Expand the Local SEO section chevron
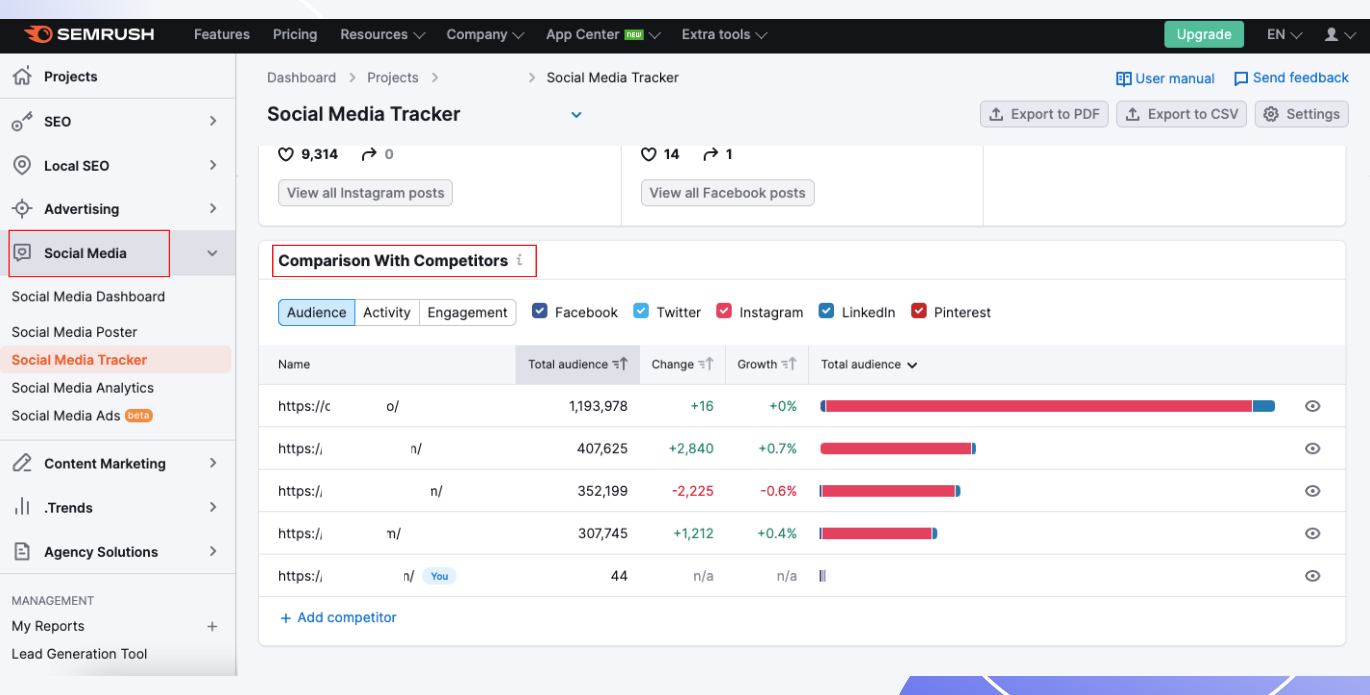This screenshot has height=695, width=1370. pos(212,165)
